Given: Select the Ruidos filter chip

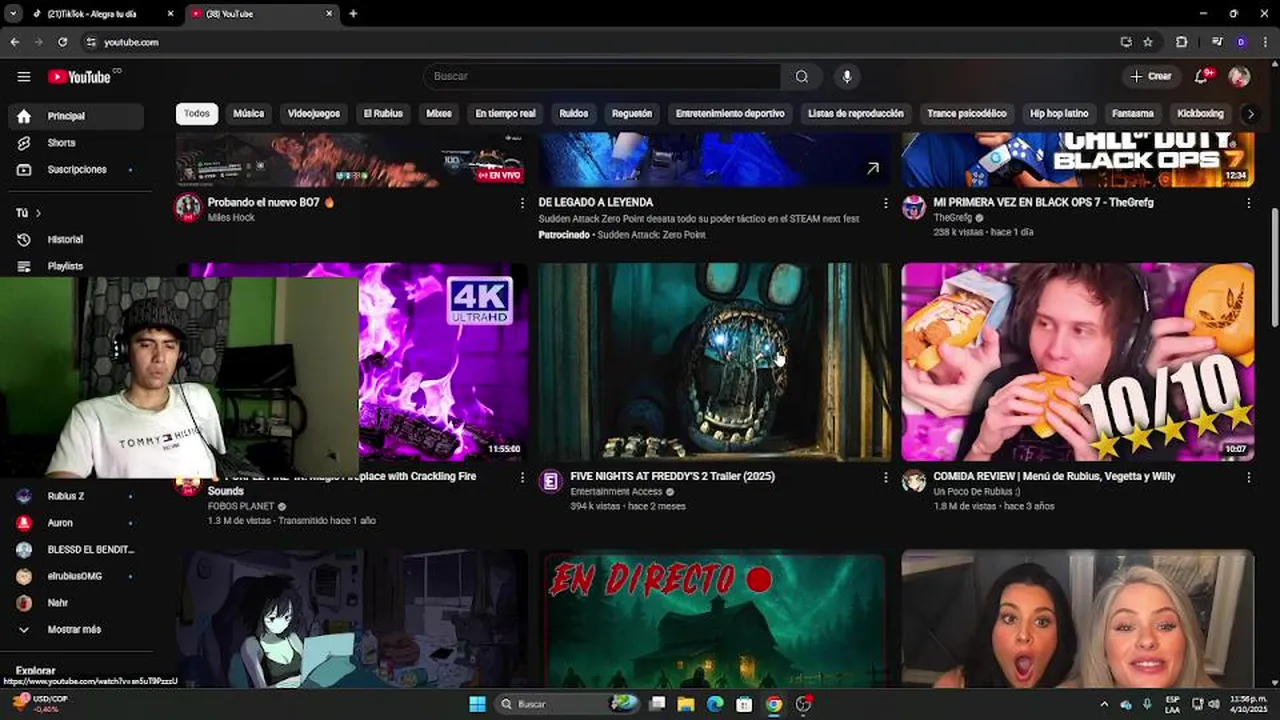Looking at the screenshot, I should pyautogui.click(x=574, y=114).
